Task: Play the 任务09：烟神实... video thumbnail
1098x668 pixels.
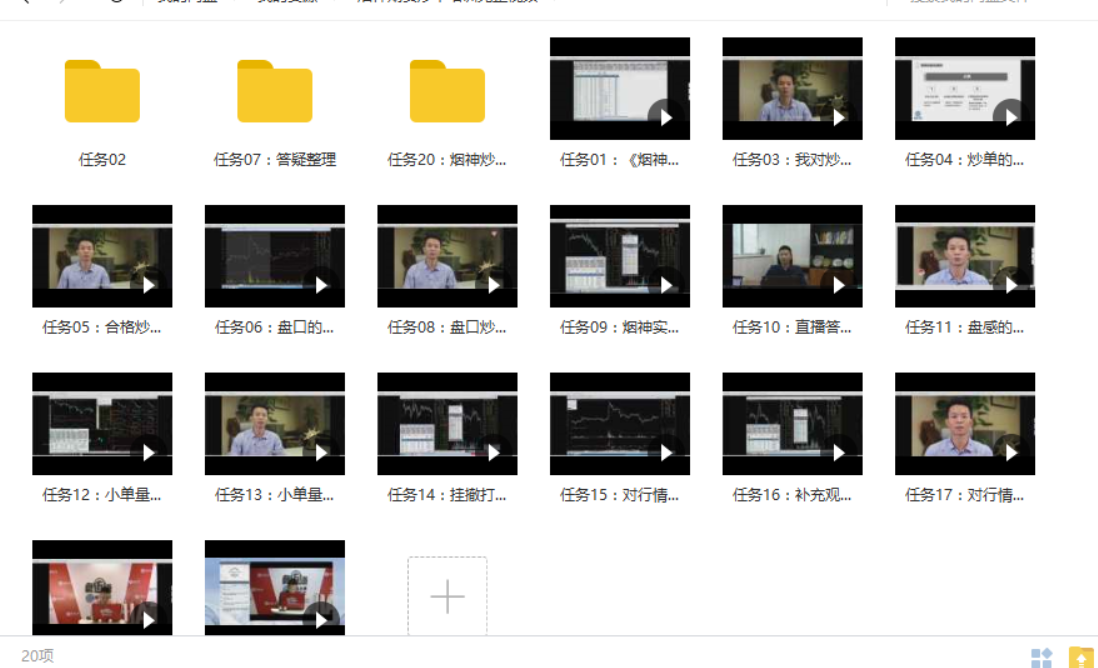Action: coord(620,256)
